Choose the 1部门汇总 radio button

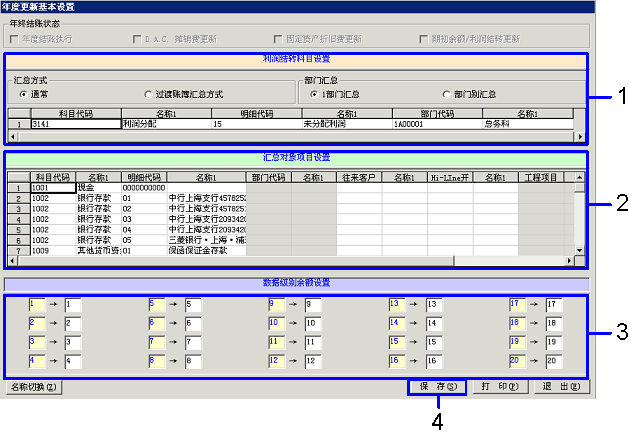pyautogui.click(x=314, y=93)
